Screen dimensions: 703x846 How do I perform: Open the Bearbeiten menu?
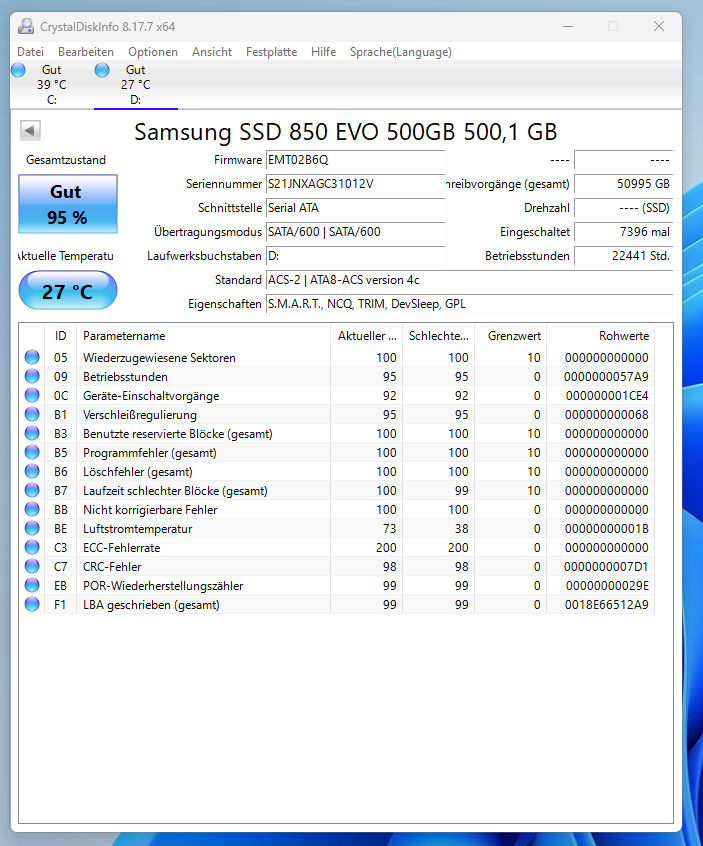click(x=86, y=52)
